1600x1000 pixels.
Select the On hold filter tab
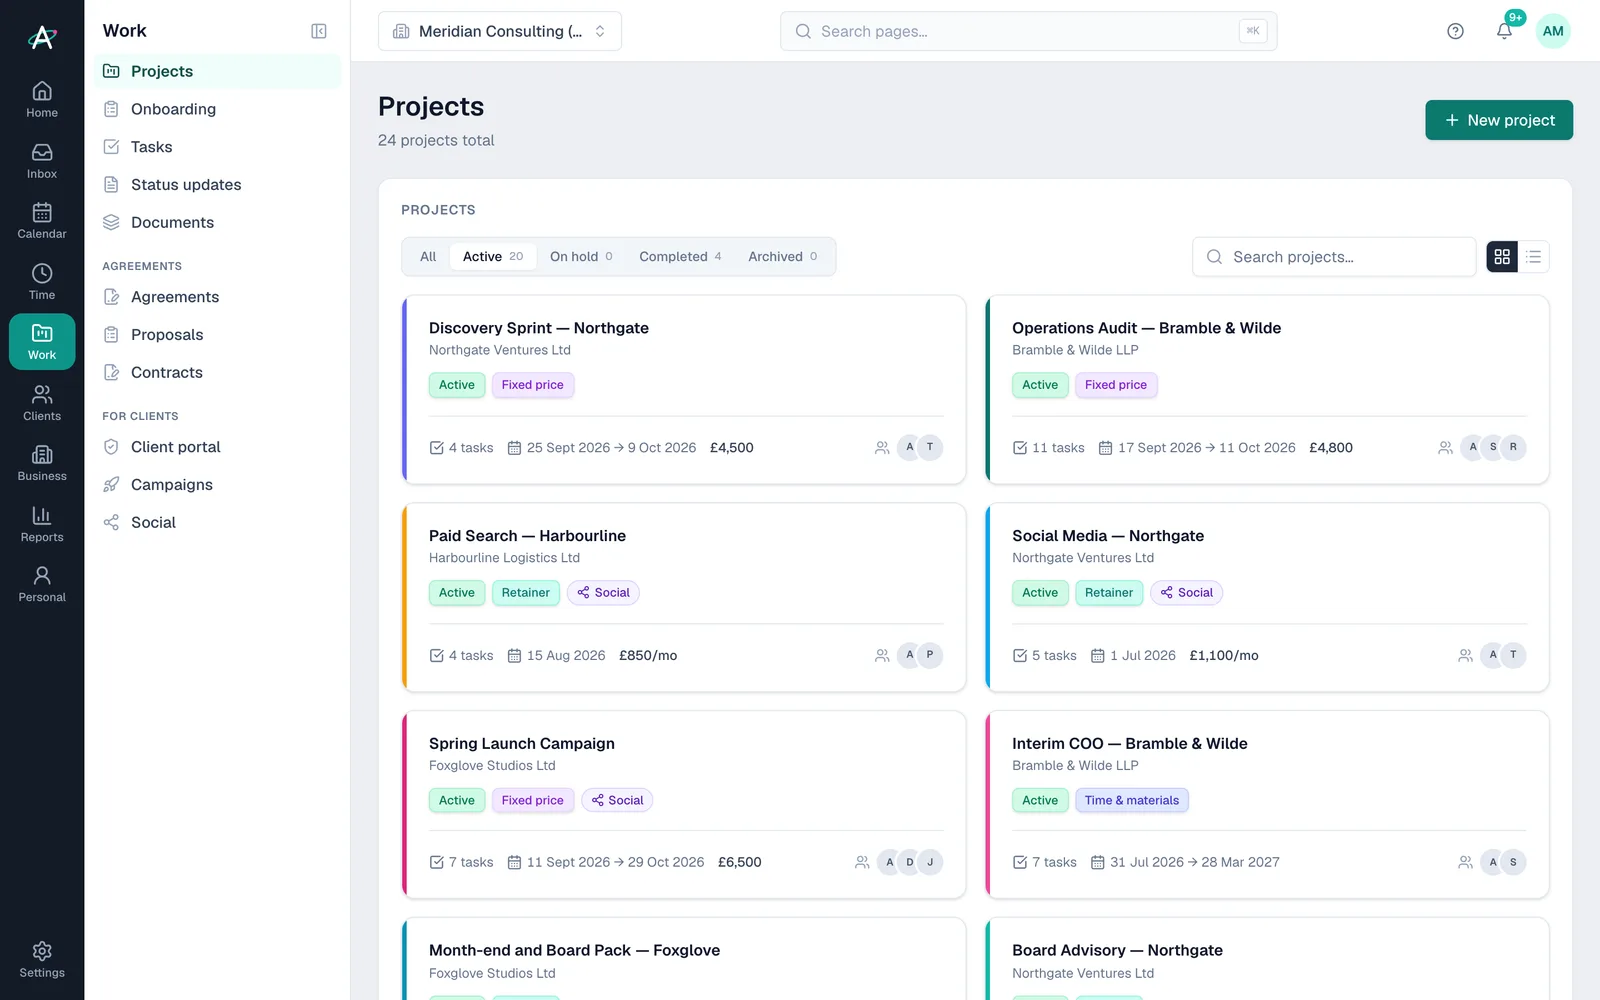(x=581, y=257)
